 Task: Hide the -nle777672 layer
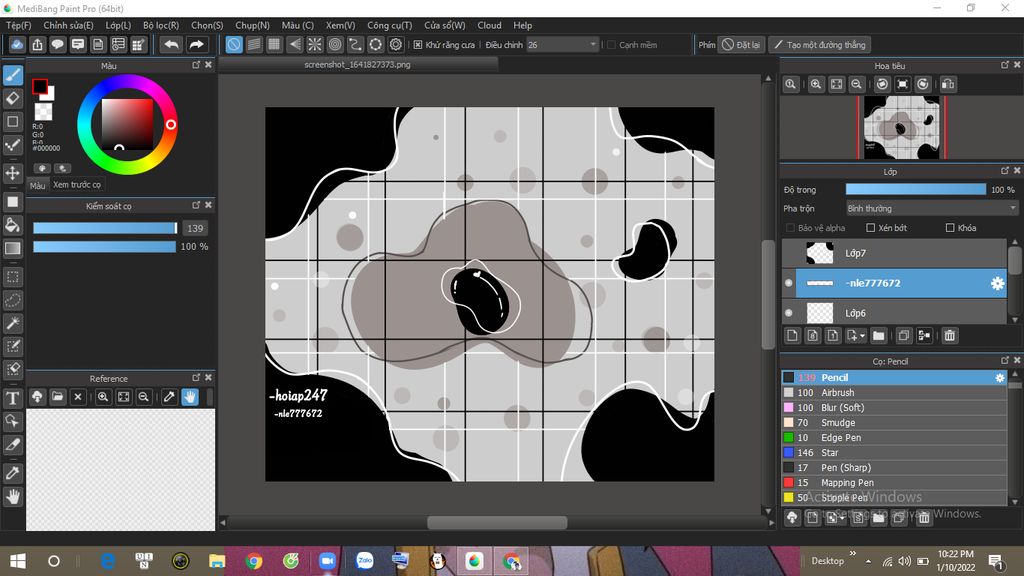click(789, 283)
